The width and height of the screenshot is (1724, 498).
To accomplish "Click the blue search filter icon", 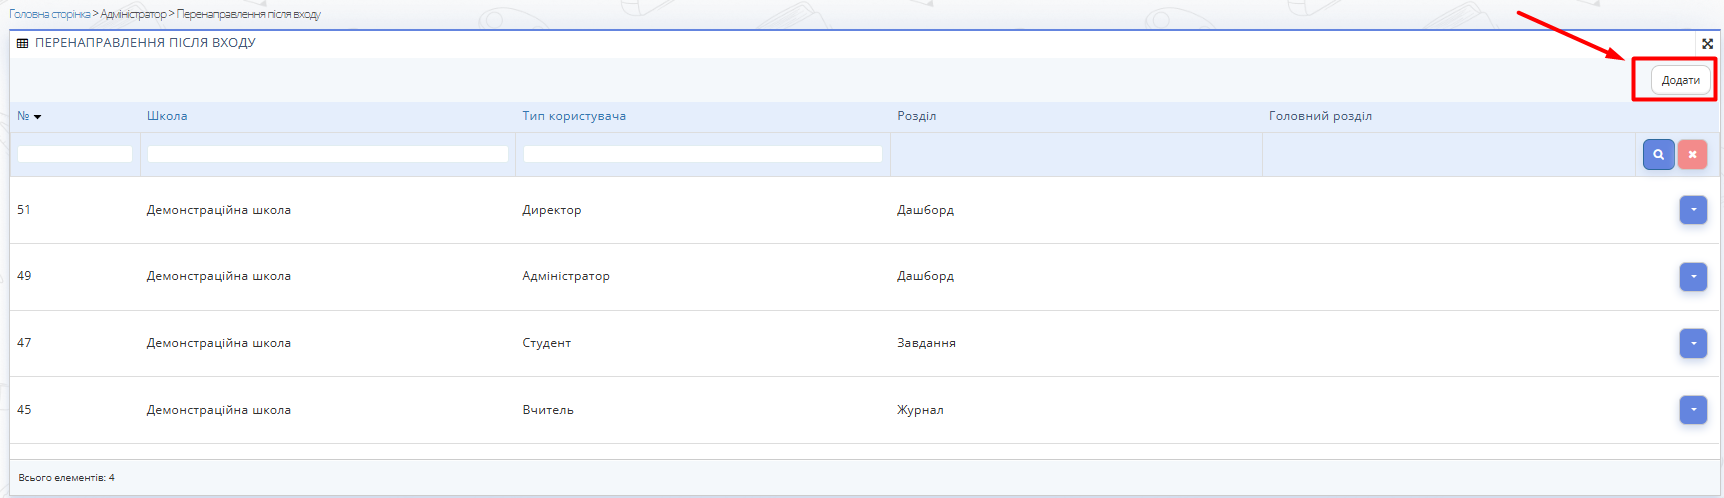I will click(1658, 155).
